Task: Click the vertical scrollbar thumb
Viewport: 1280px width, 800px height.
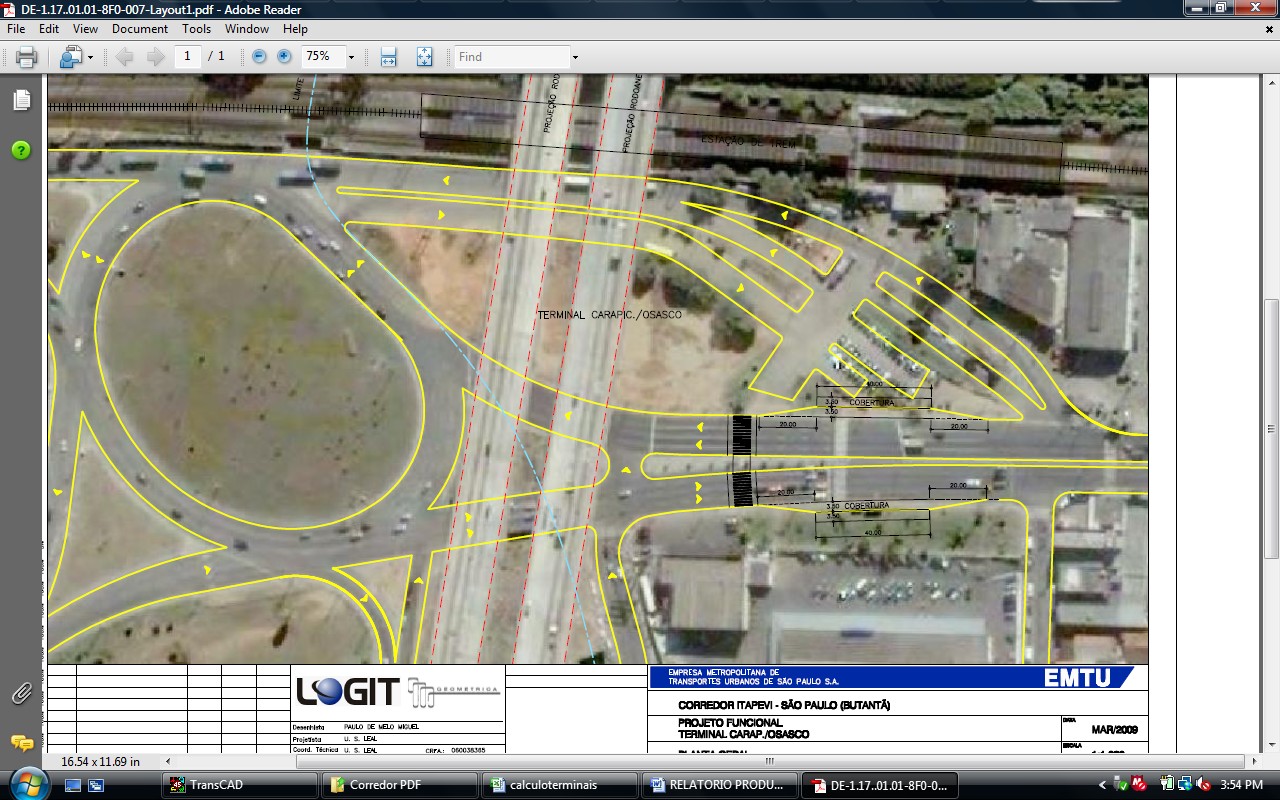Action: 1271,428
